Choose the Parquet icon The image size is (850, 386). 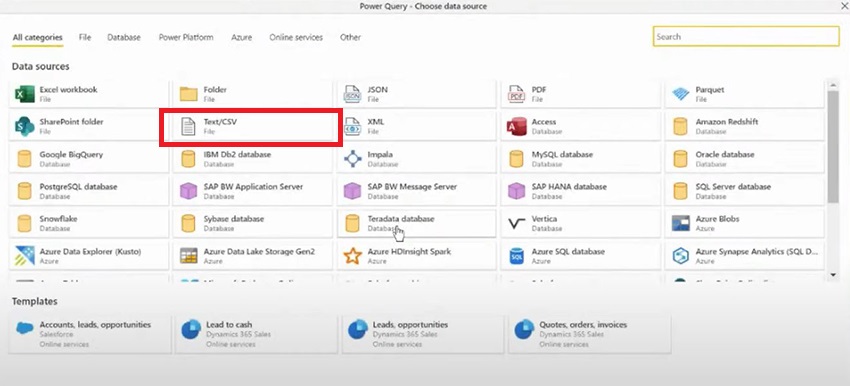680,94
